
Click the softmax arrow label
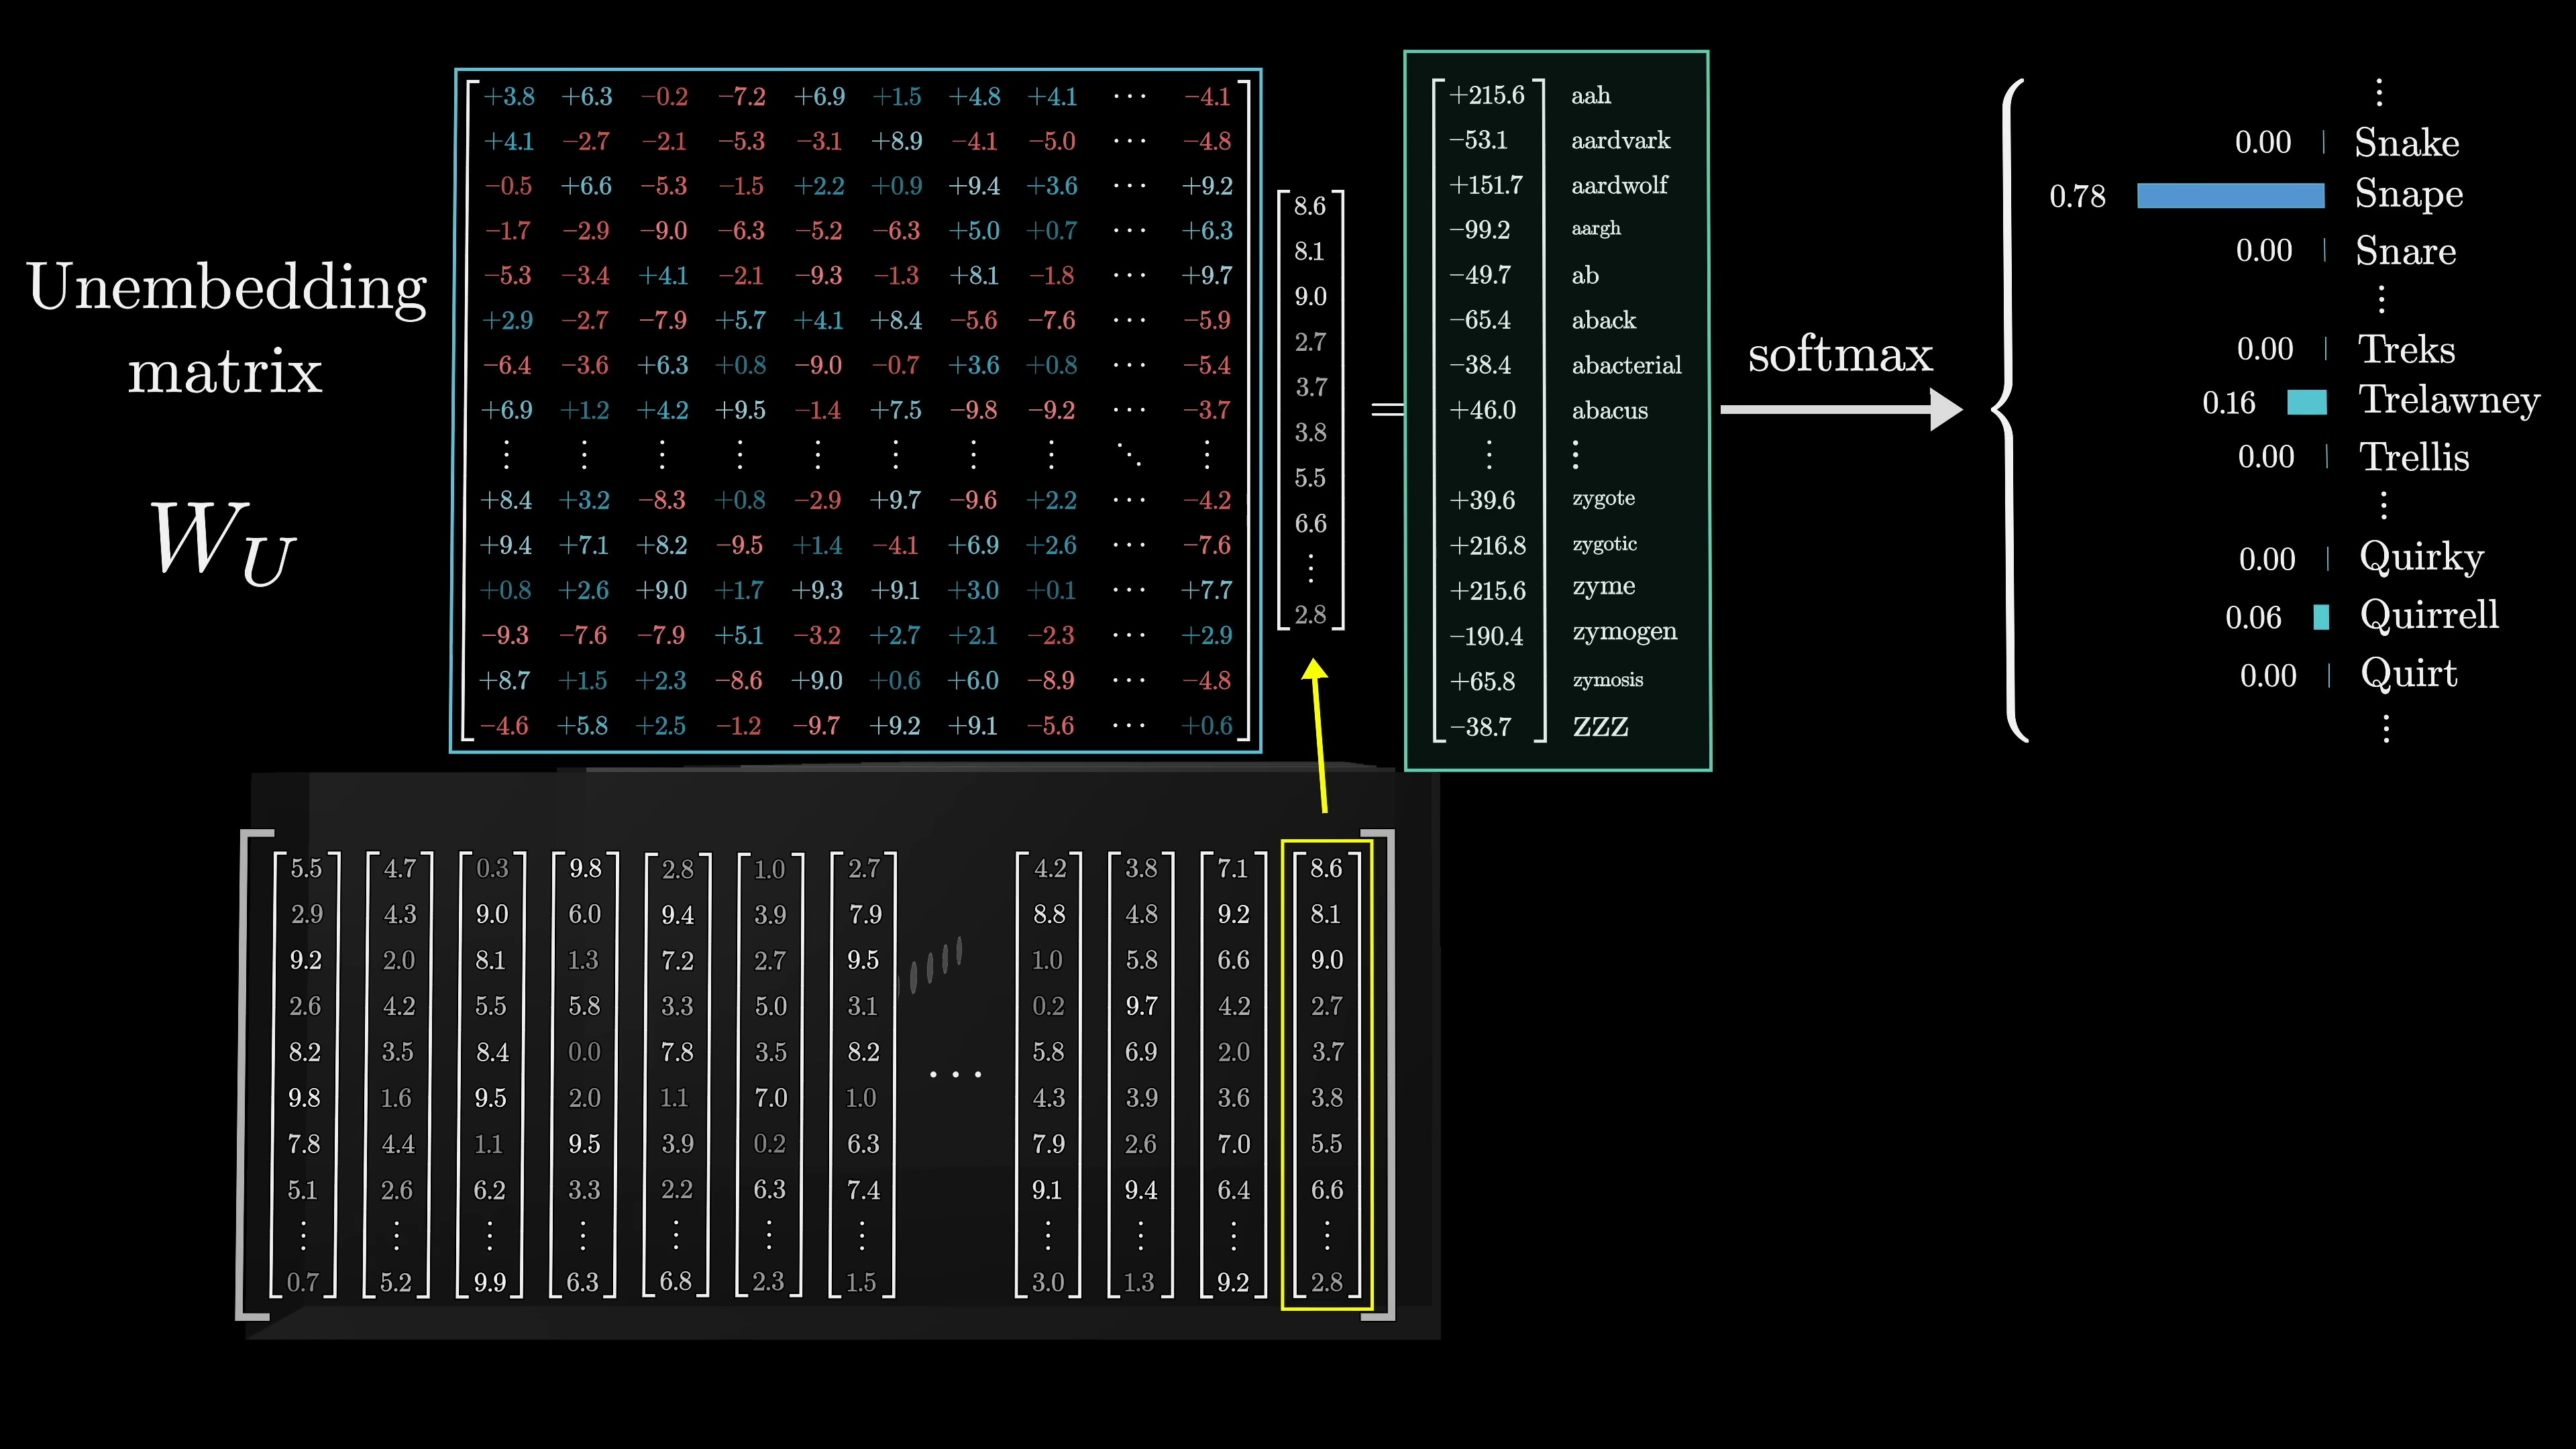point(1840,354)
